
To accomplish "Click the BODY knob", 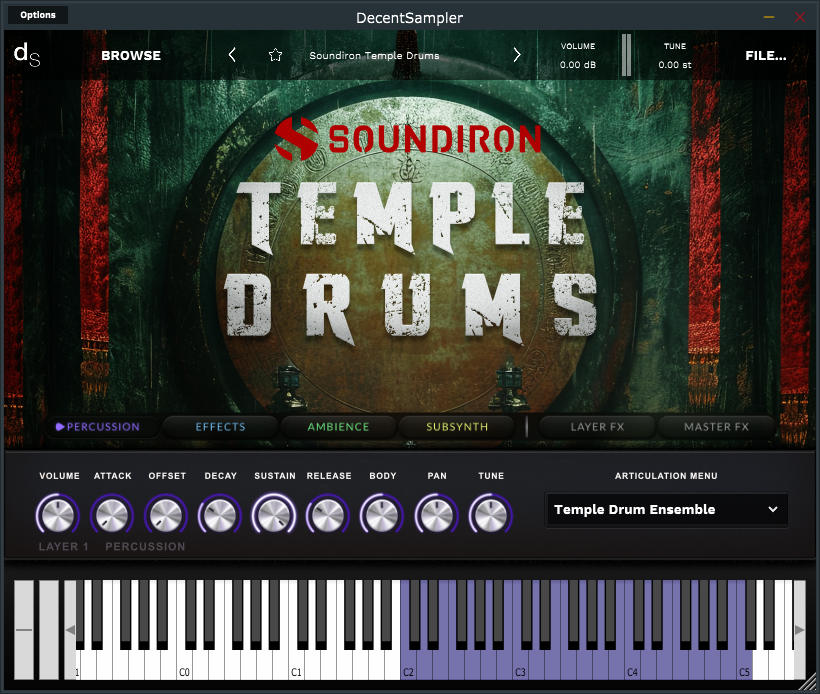I will (382, 515).
